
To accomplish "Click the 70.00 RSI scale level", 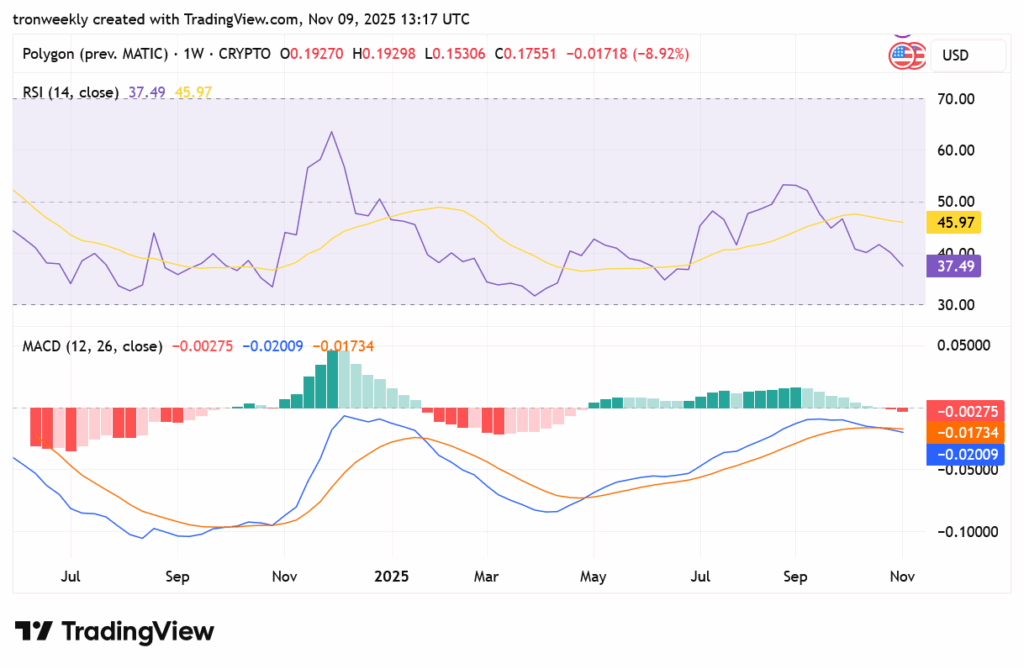I will pyautogui.click(x=956, y=99).
